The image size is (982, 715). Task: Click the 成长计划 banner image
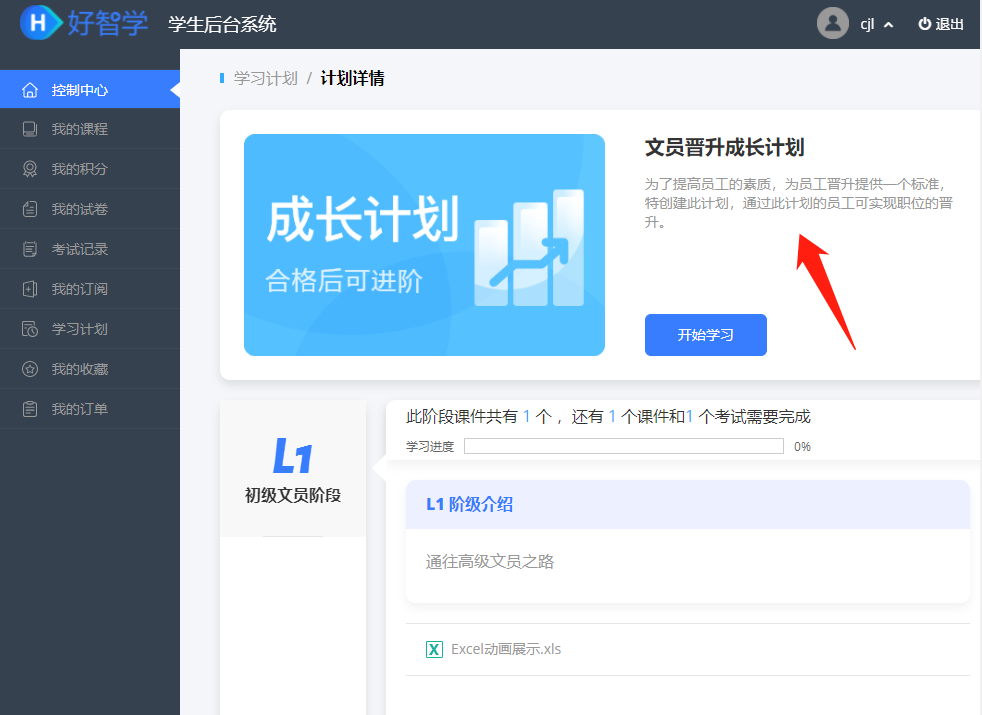[424, 245]
